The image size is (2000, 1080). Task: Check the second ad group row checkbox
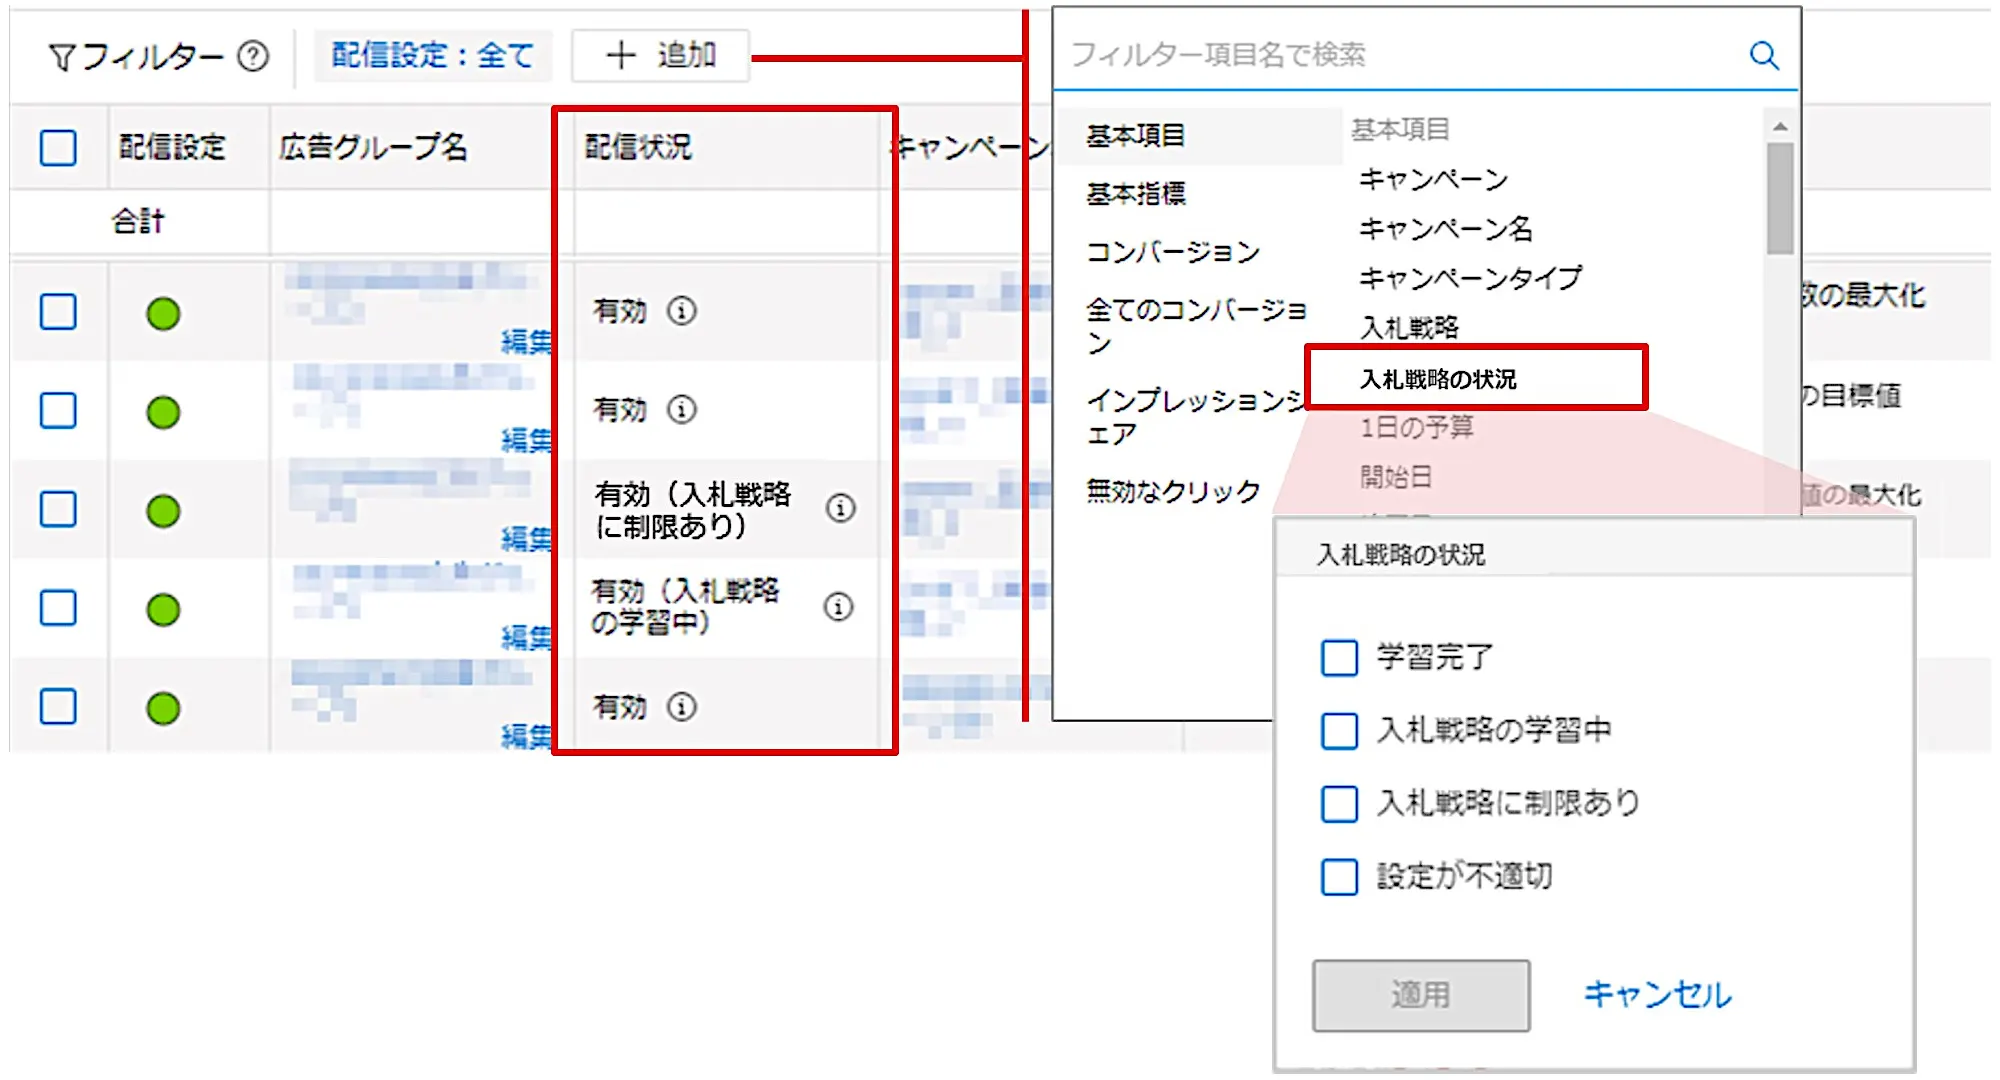58,410
